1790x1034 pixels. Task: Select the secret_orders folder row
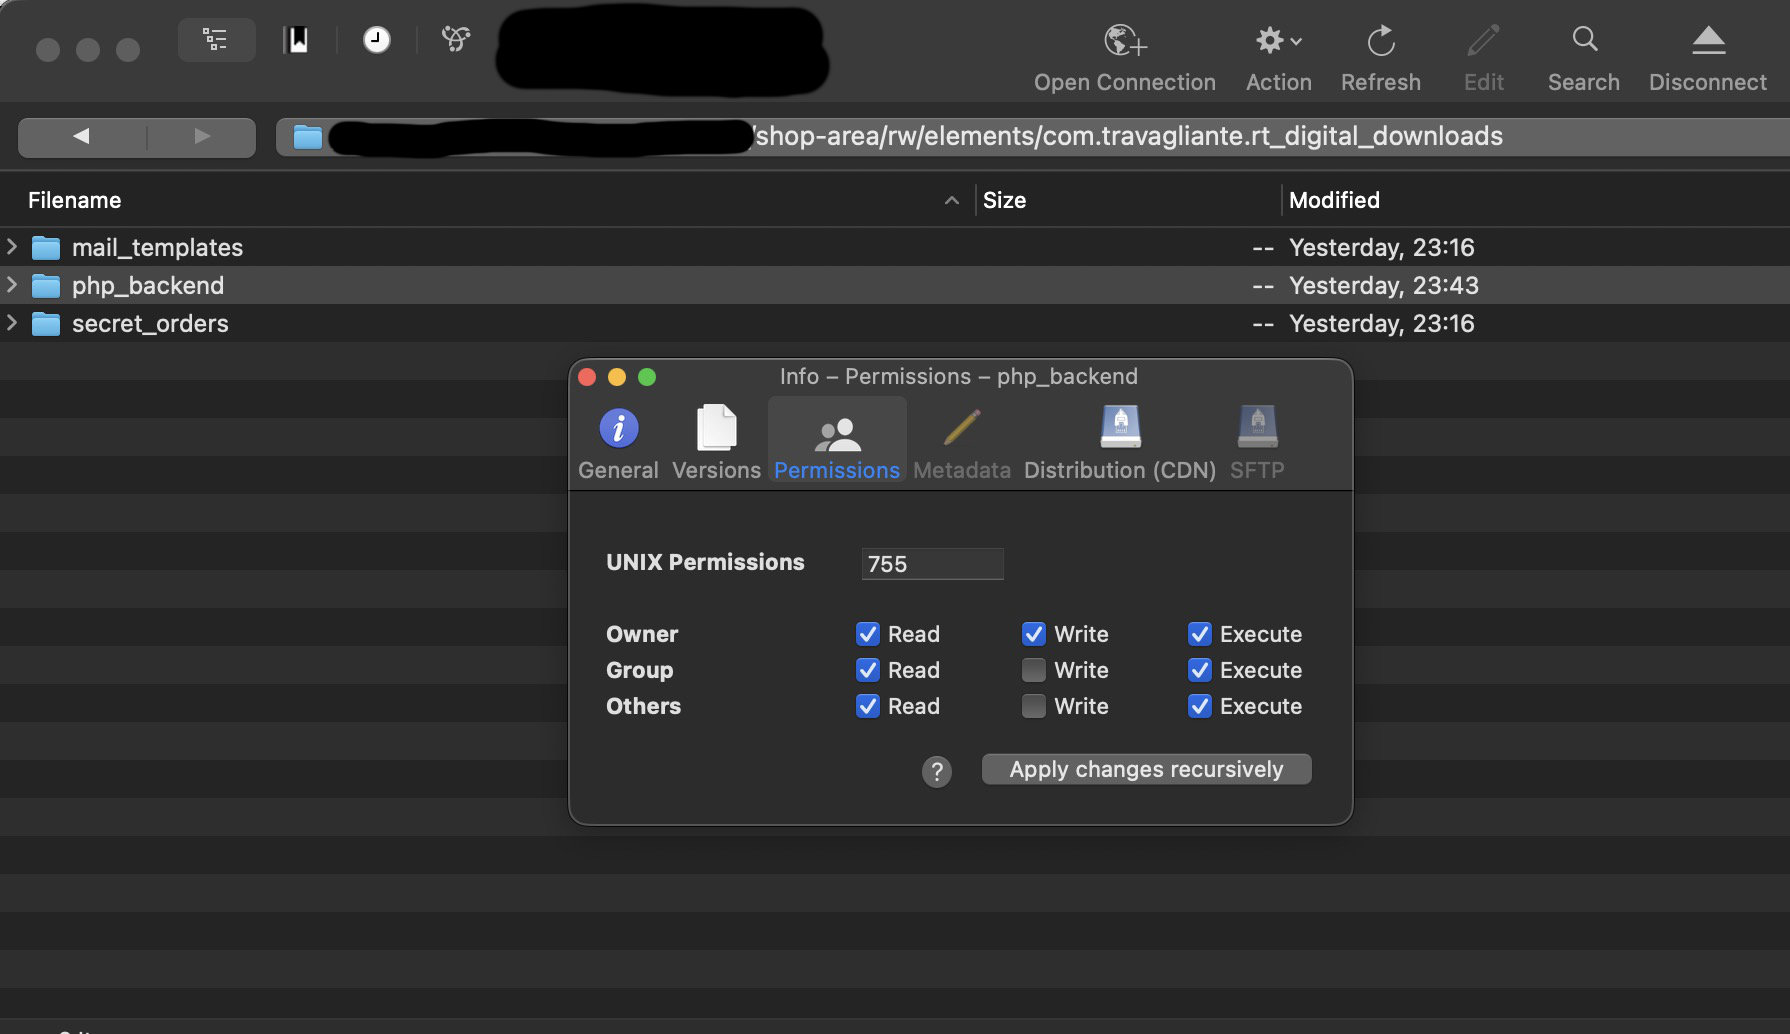(x=895, y=323)
